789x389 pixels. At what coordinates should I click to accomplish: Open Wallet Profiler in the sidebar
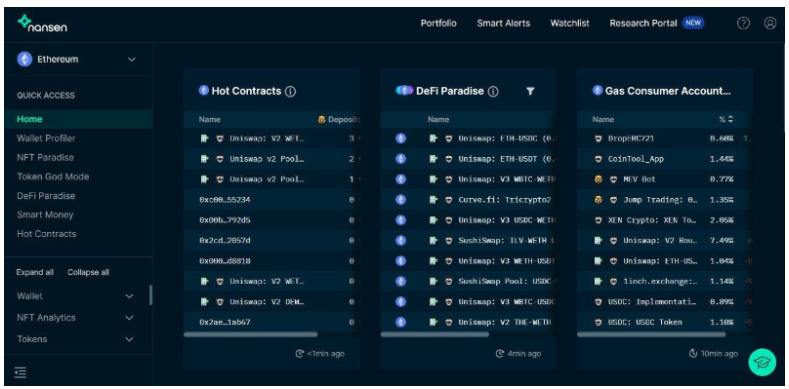pos(46,138)
